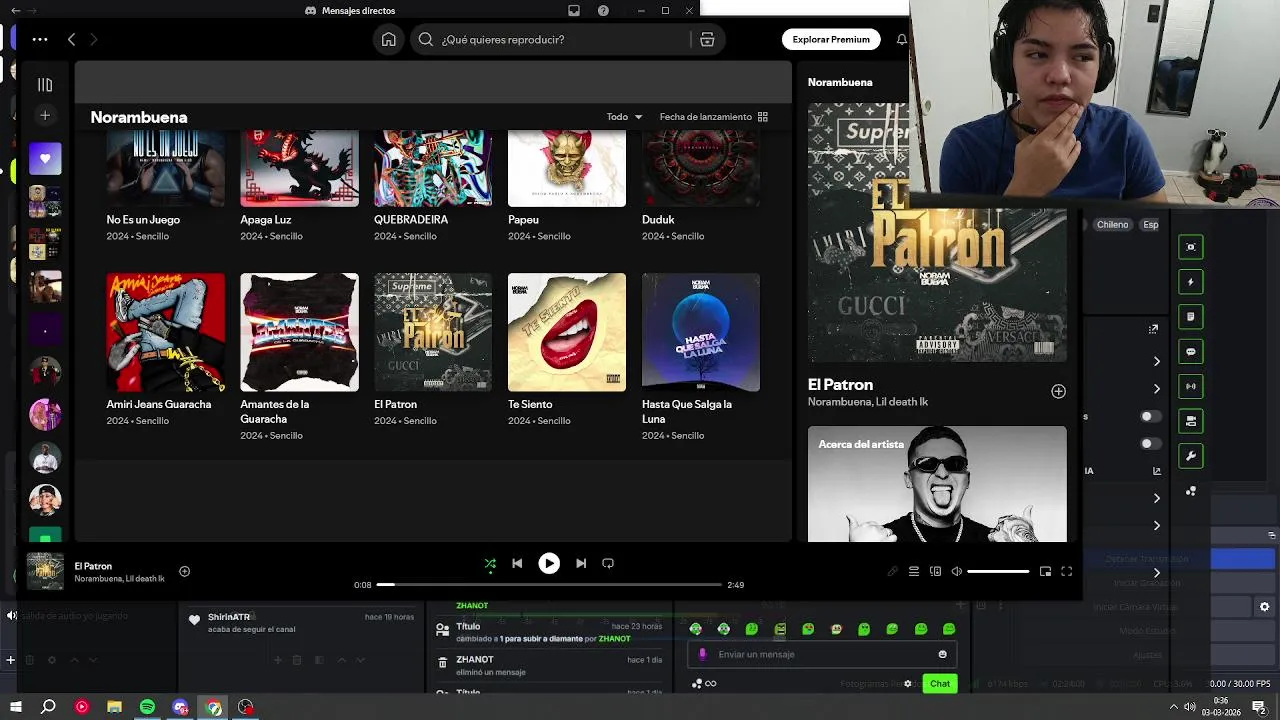Mute Spotify with the speaker icon
Viewport: 1280px width, 720px height.
[957, 571]
